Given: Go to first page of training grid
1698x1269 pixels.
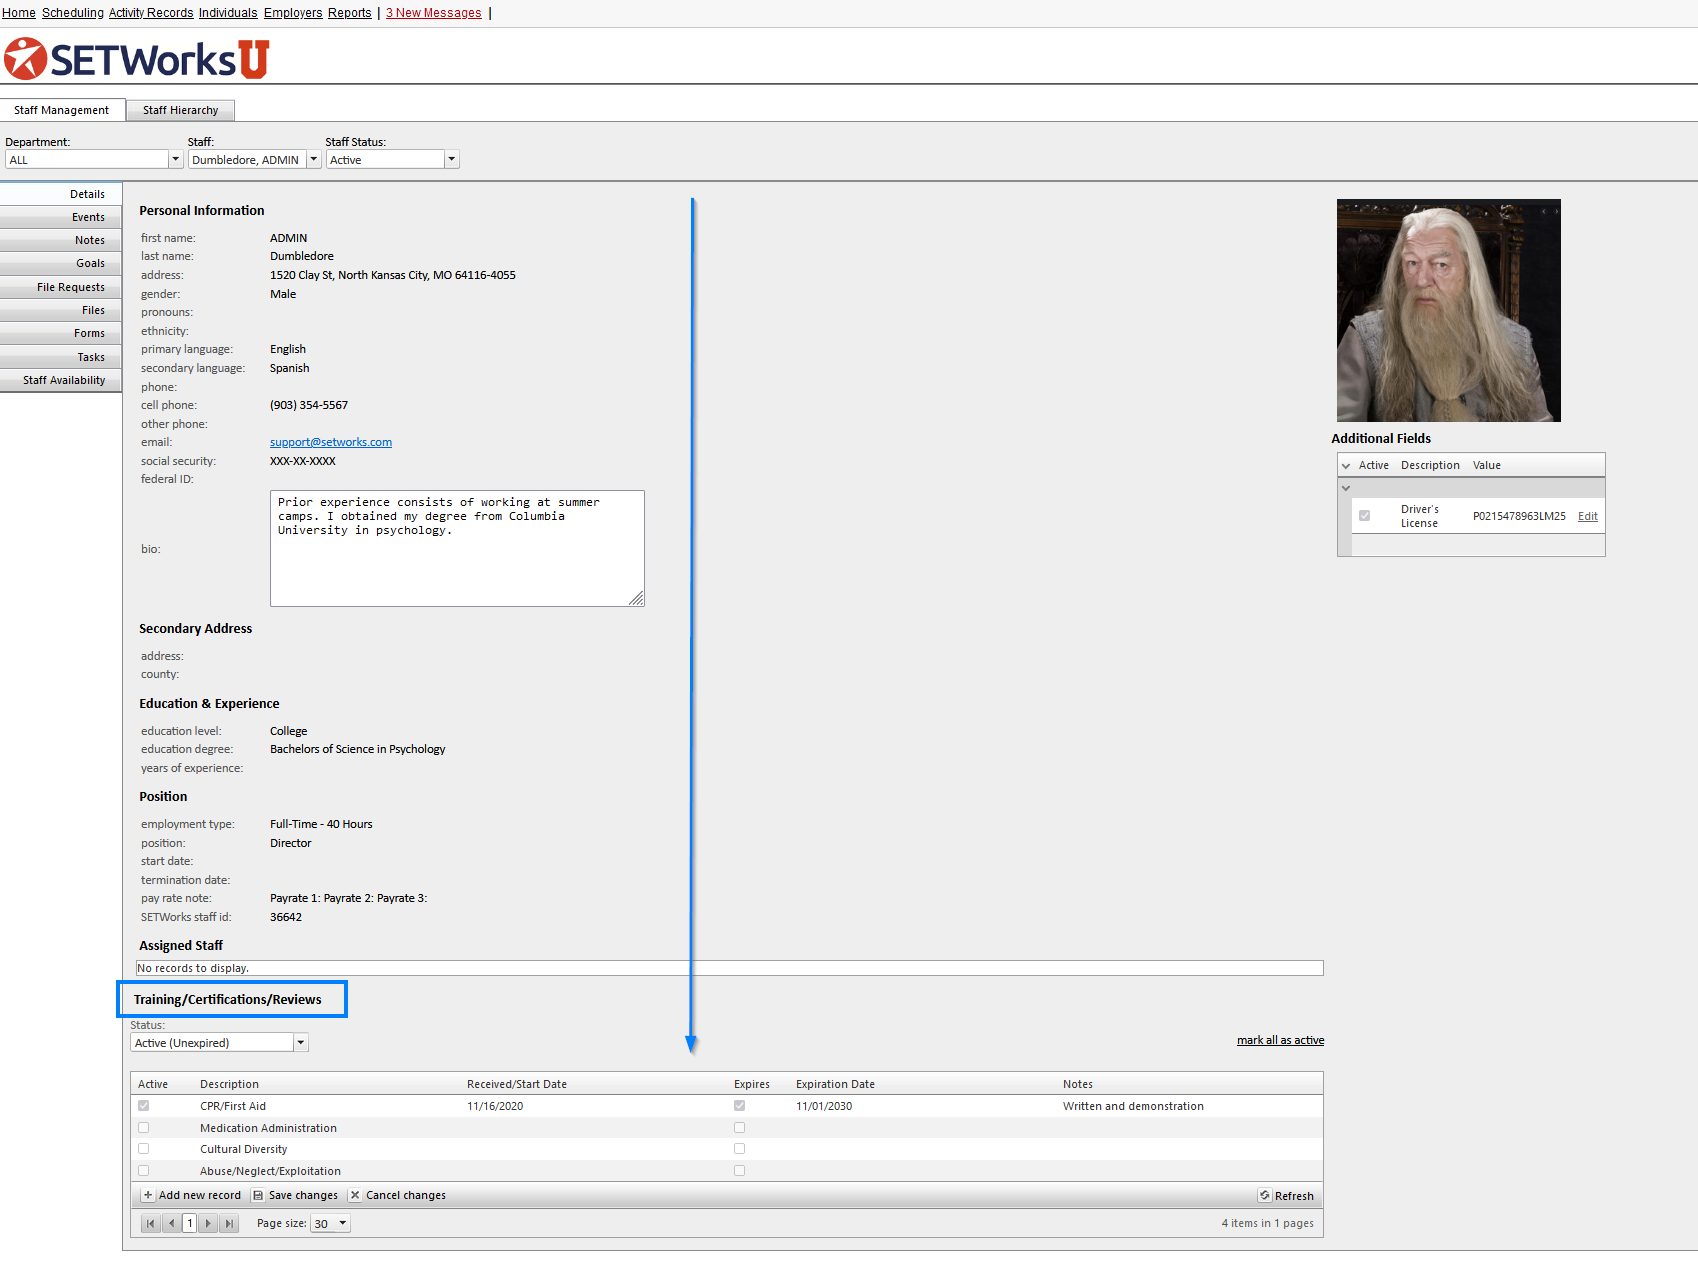Looking at the screenshot, I should tap(150, 1223).
